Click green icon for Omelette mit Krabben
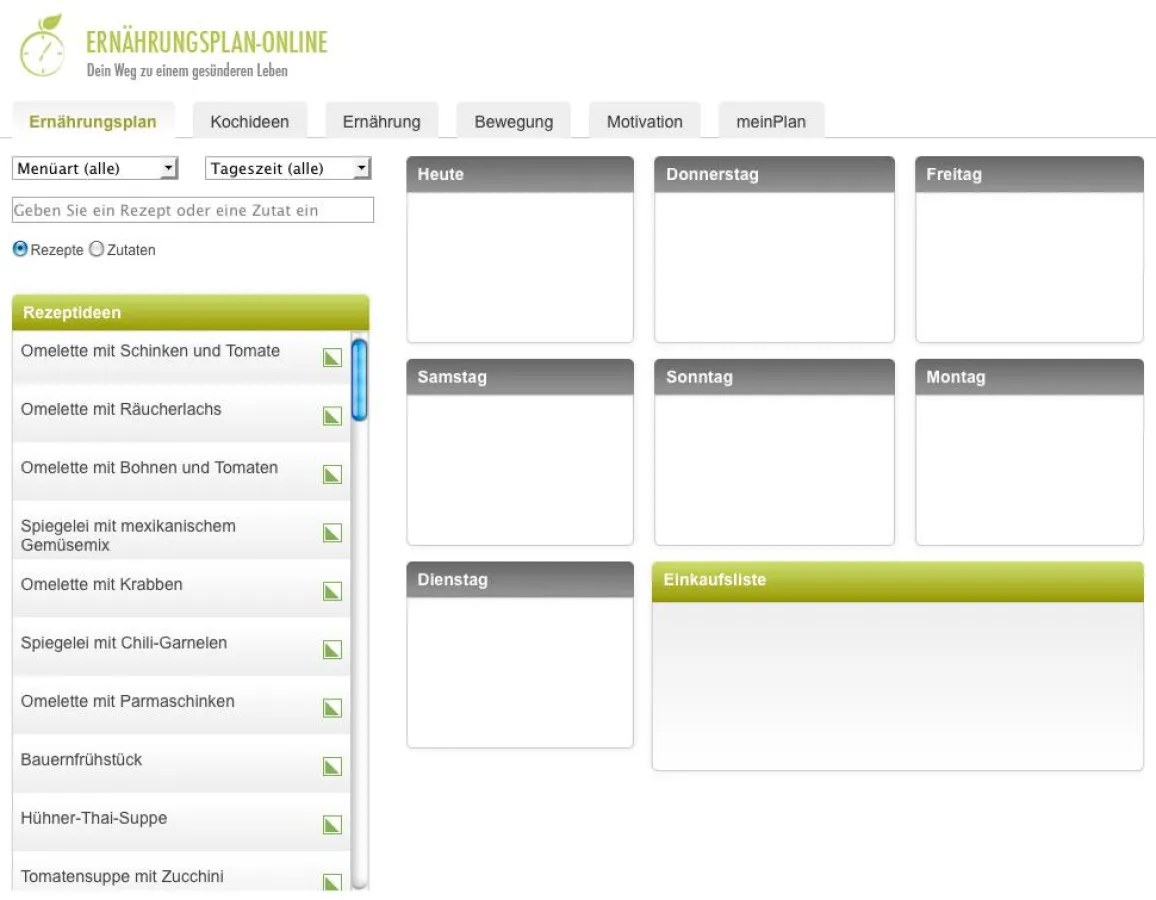The width and height of the screenshot is (1156, 900). (332, 591)
